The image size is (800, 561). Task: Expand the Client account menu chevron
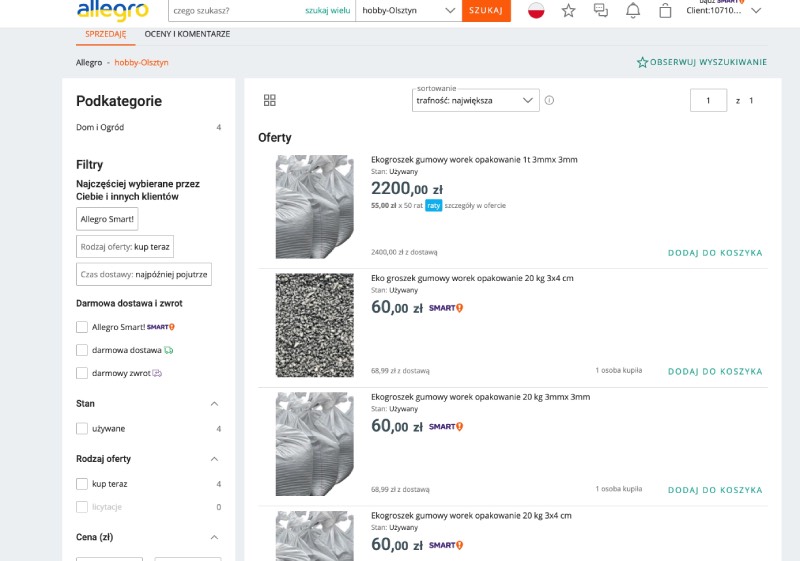point(757,11)
